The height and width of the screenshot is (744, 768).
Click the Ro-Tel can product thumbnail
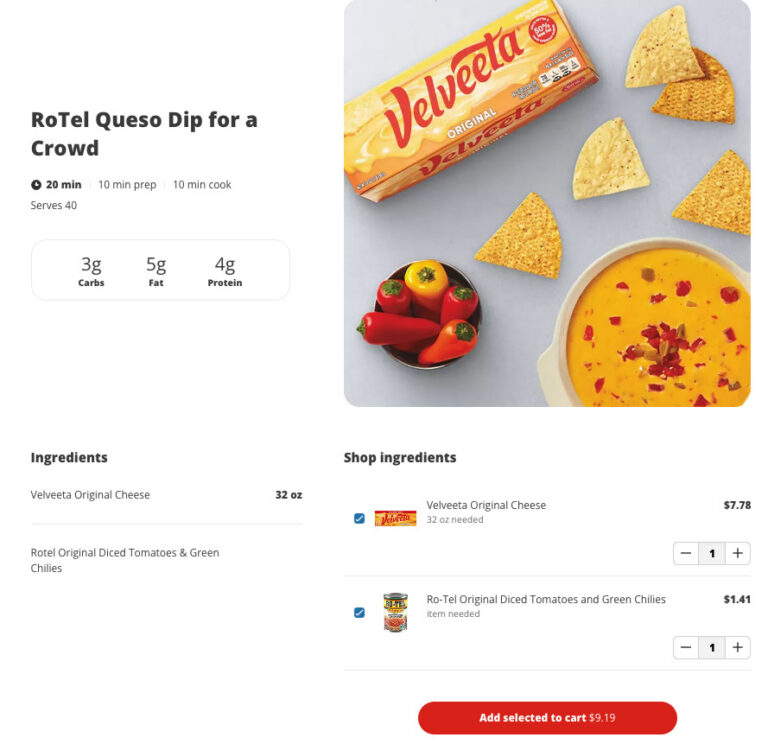(395, 612)
